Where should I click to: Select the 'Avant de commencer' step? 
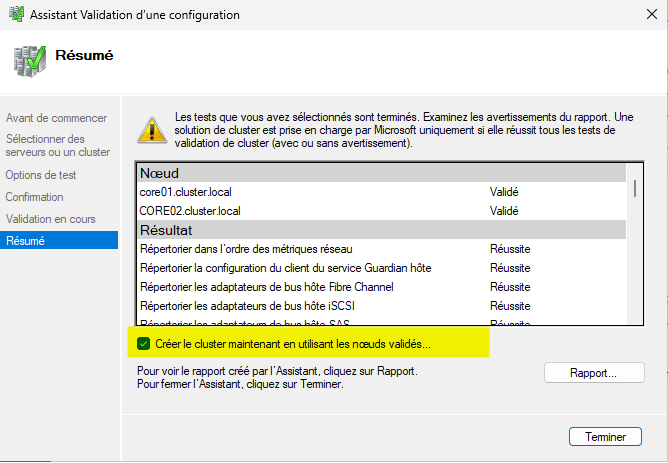coord(56,118)
